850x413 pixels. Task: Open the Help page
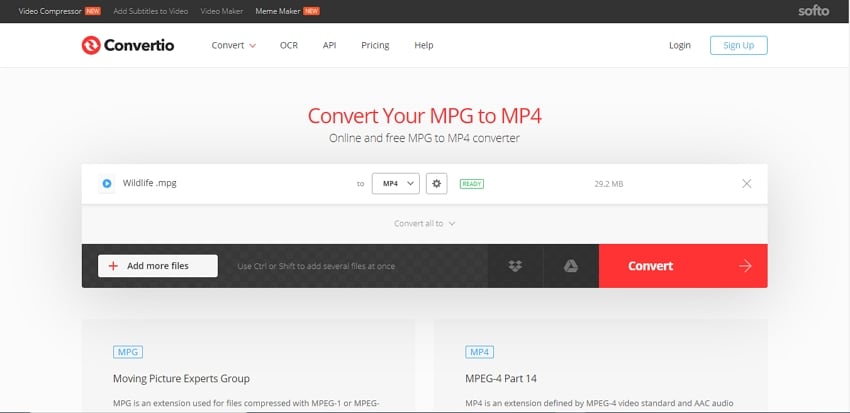point(424,46)
